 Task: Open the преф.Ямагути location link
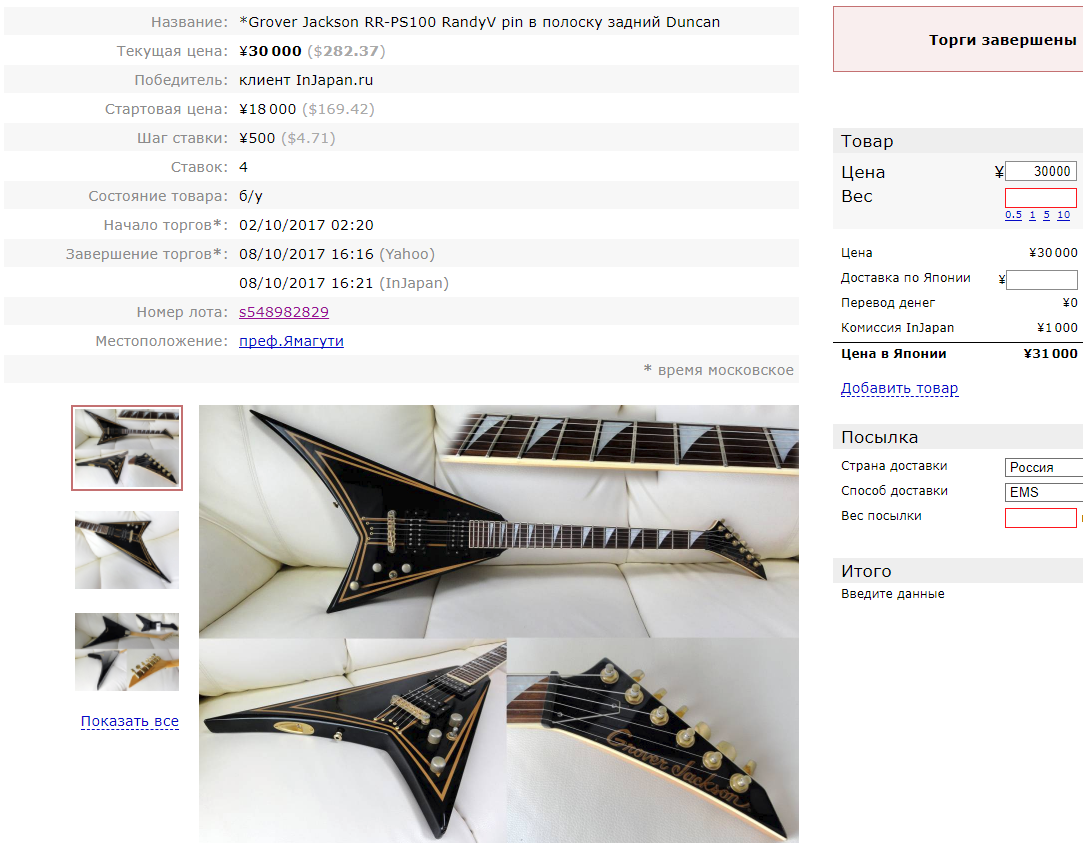click(291, 341)
